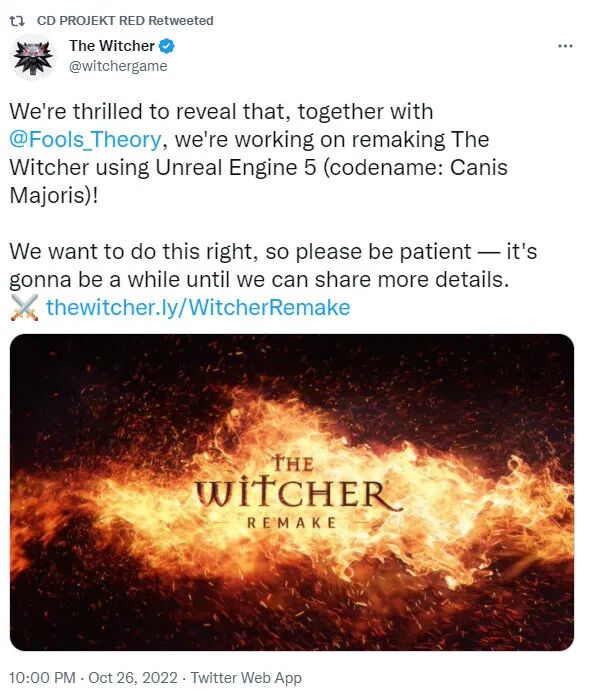Click the Twitter Web App source label

pyautogui.click(x=246, y=677)
